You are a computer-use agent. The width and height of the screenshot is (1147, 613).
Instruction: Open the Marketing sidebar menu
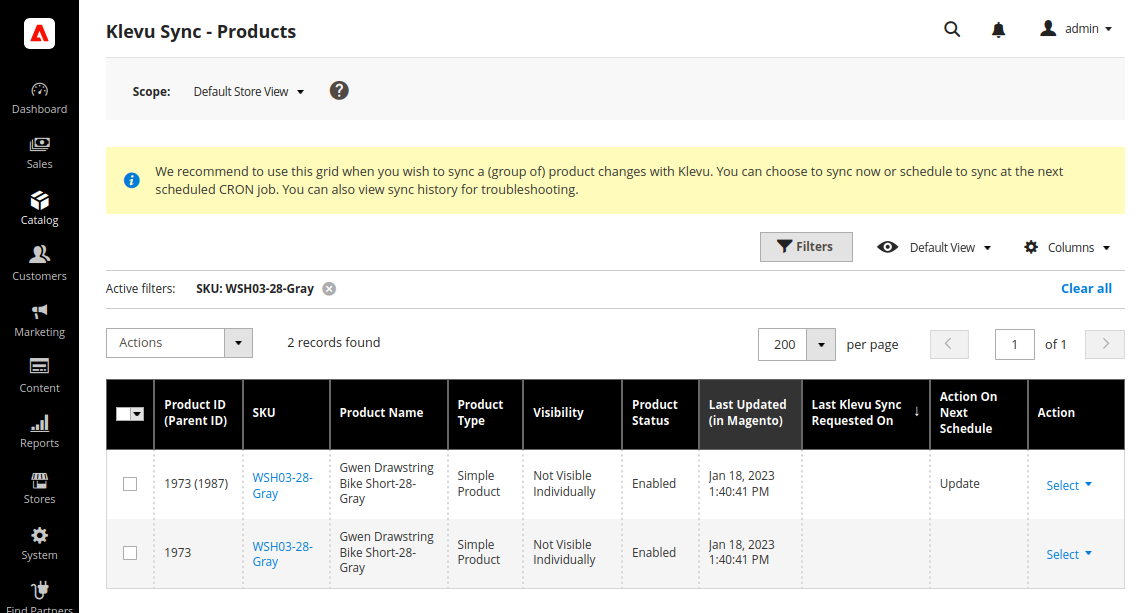(40, 320)
